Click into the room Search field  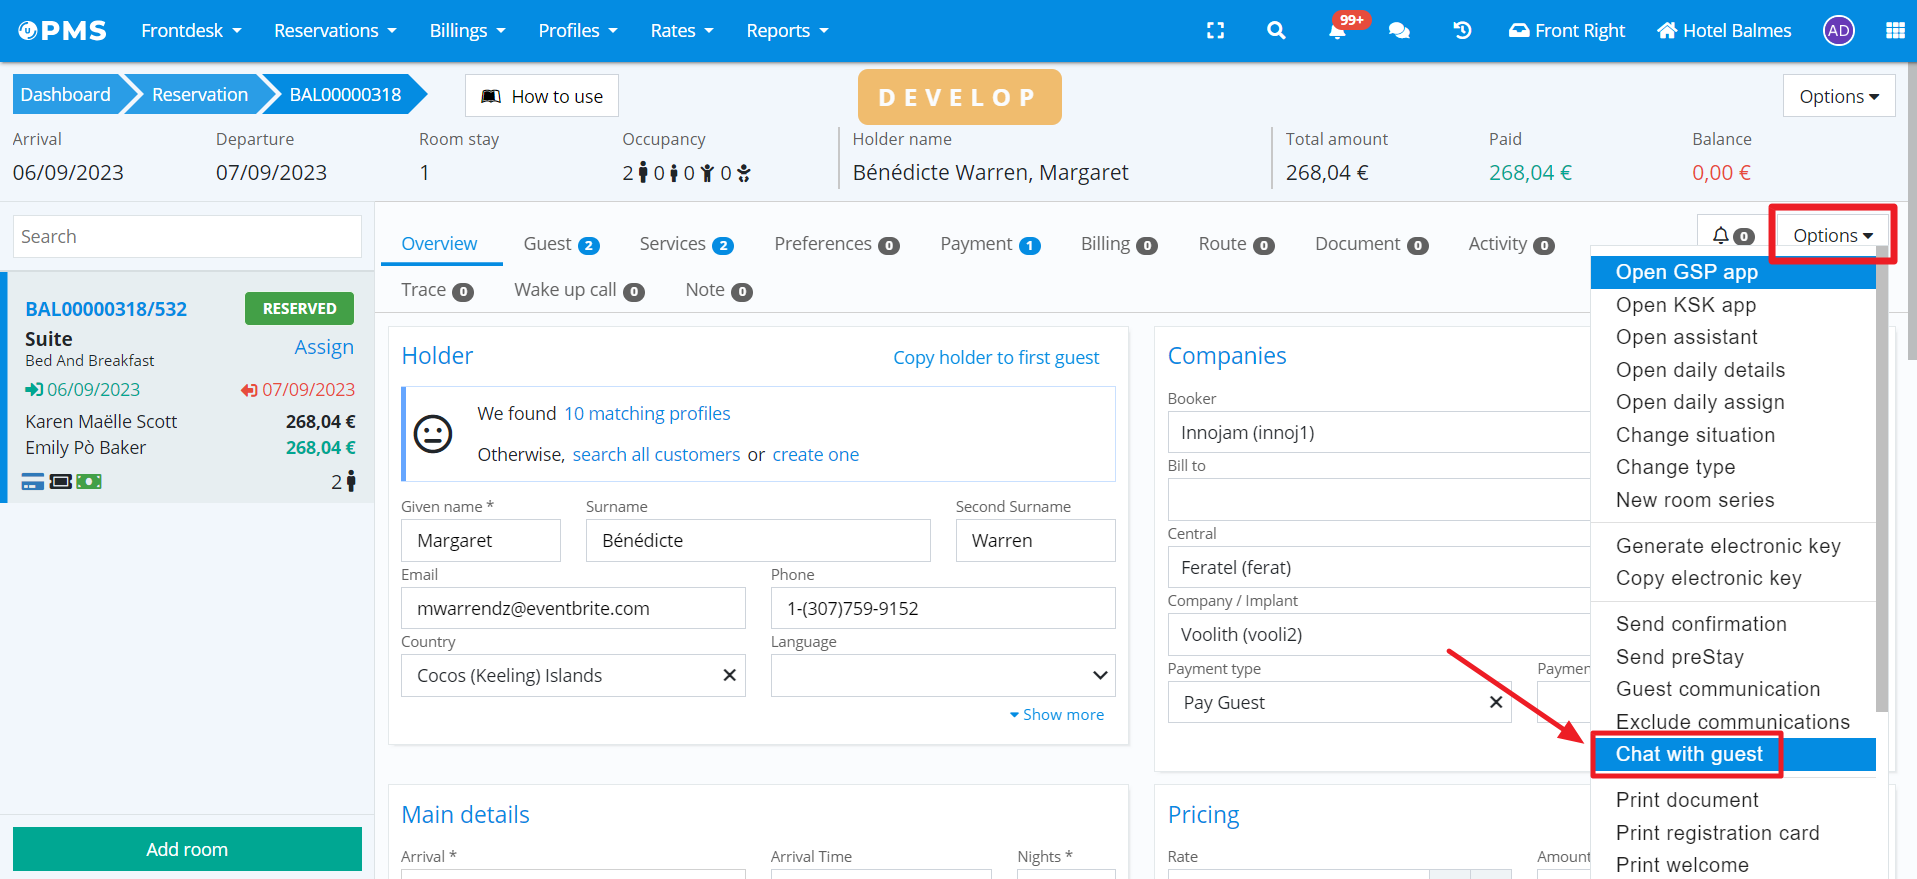click(x=187, y=237)
